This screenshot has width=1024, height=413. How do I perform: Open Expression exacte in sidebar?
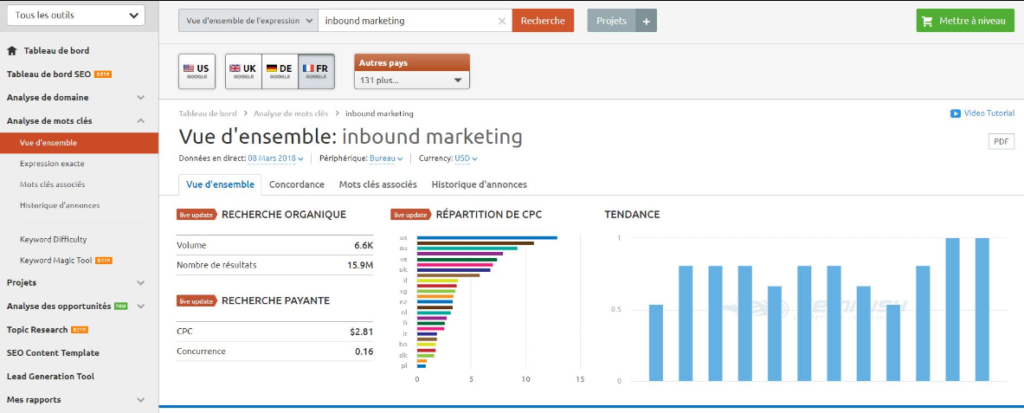[x=52, y=163]
